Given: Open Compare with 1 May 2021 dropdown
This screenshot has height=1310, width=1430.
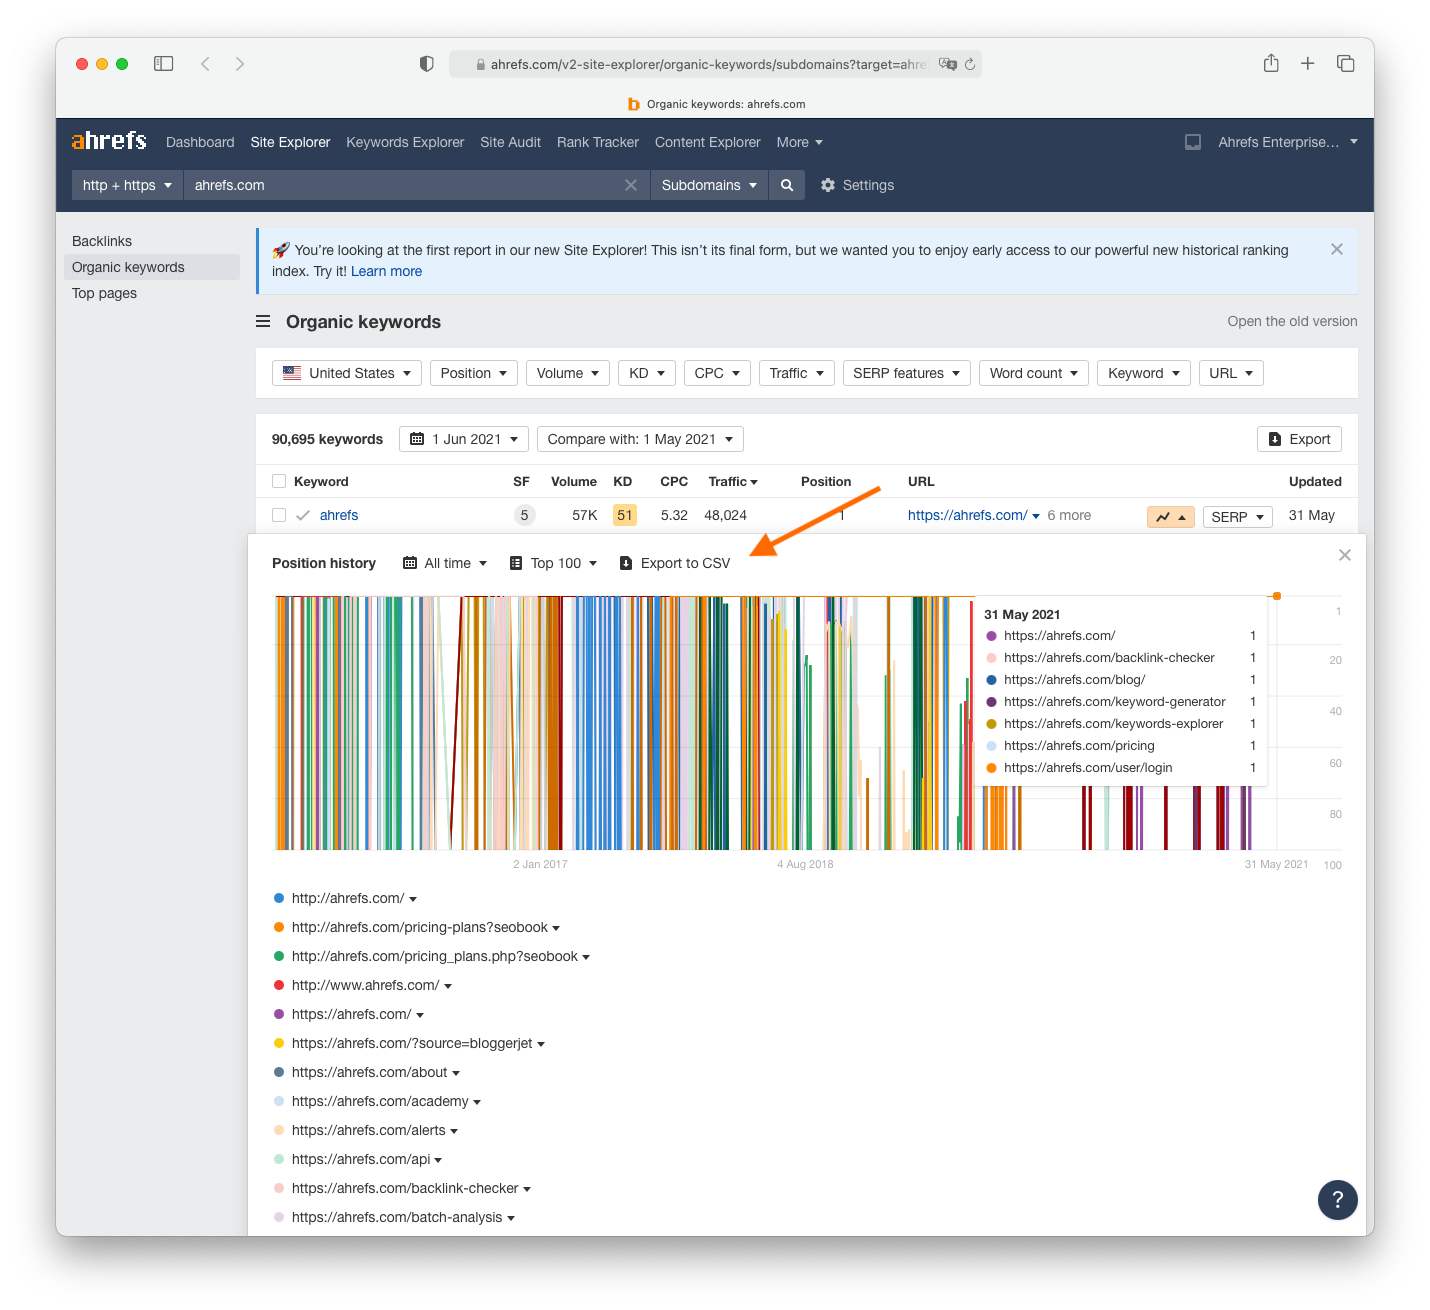Looking at the screenshot, I should click(640, 439).
